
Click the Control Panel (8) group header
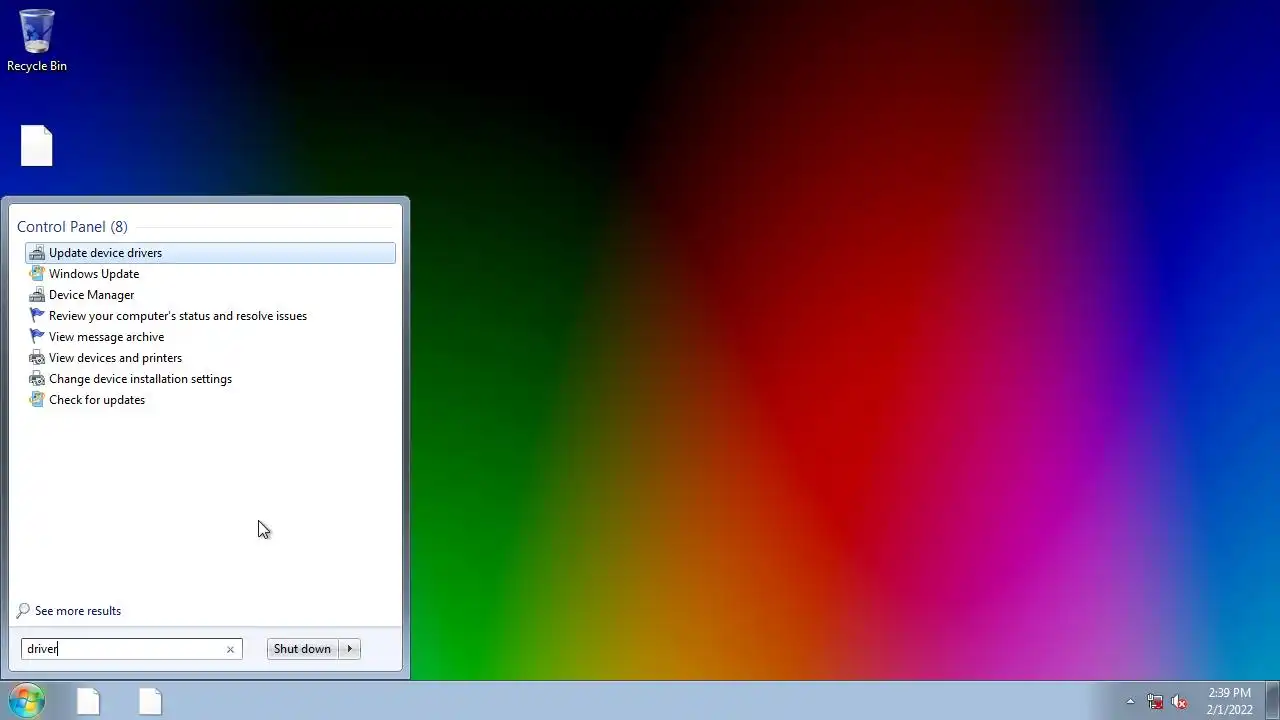coord(72,227)
